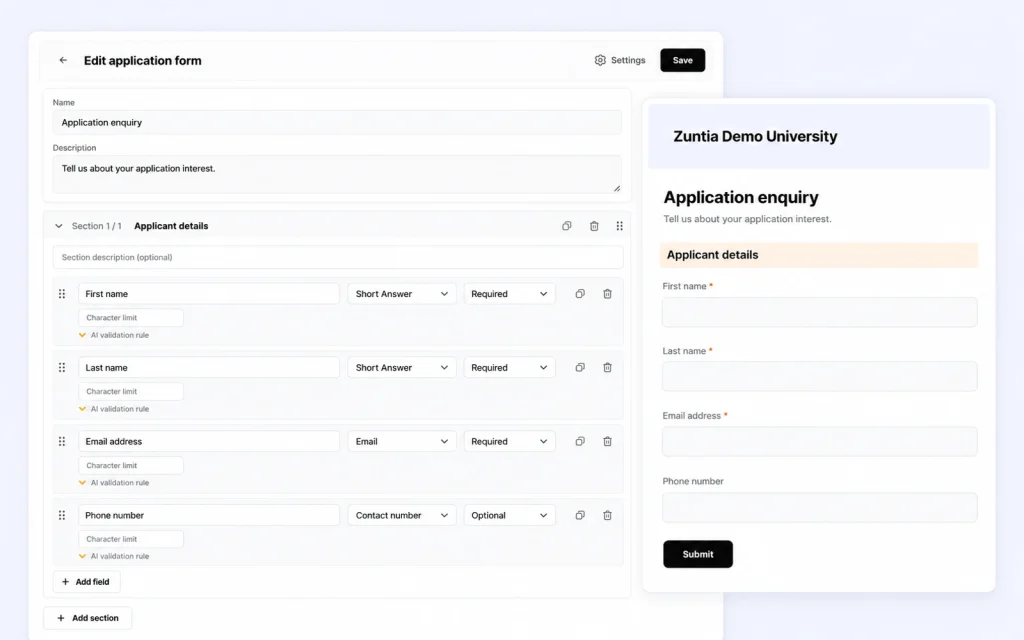Edit the Phone number label field
Viewport: 1024px width, 640px height.
(x=209, y=515)
